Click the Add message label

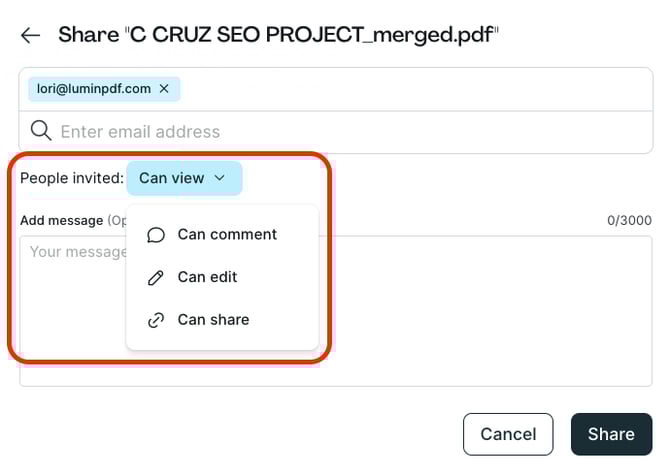62,220
